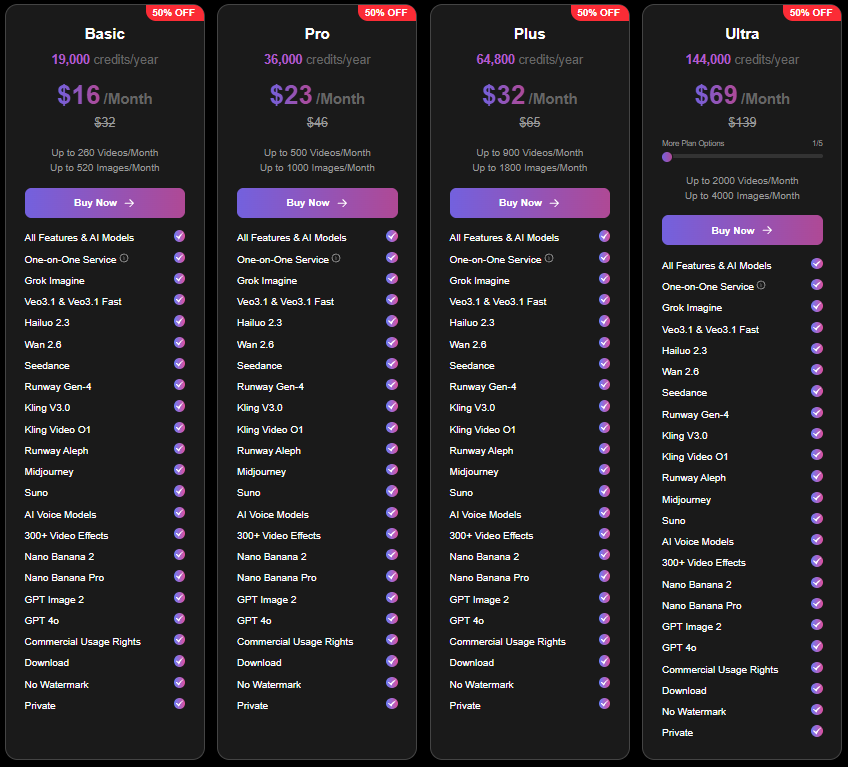Click the info icon beside Pro One-on-One Service
Image resolution: width=848 pixels, height=767 pixels.
pos(336,258)
